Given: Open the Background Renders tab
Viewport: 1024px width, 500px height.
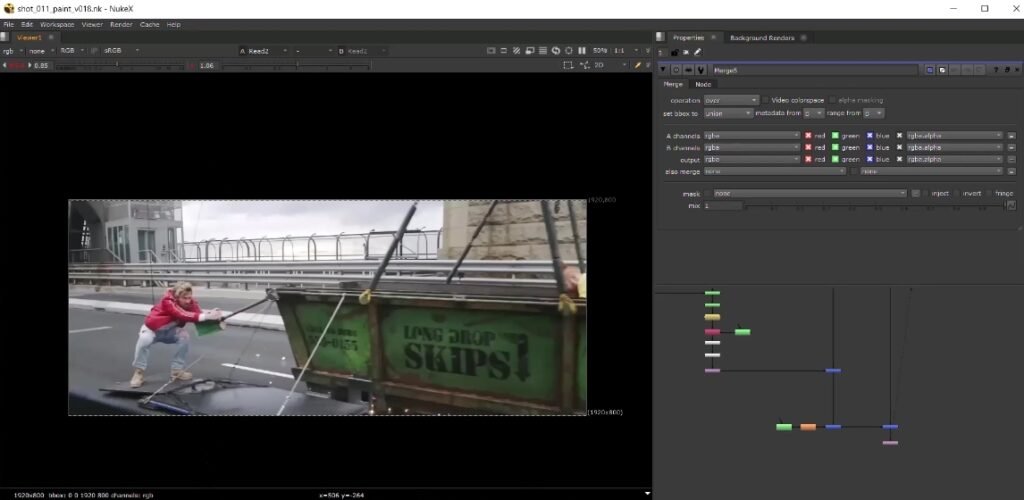Looking at the screenshot, I should (762, 37).
